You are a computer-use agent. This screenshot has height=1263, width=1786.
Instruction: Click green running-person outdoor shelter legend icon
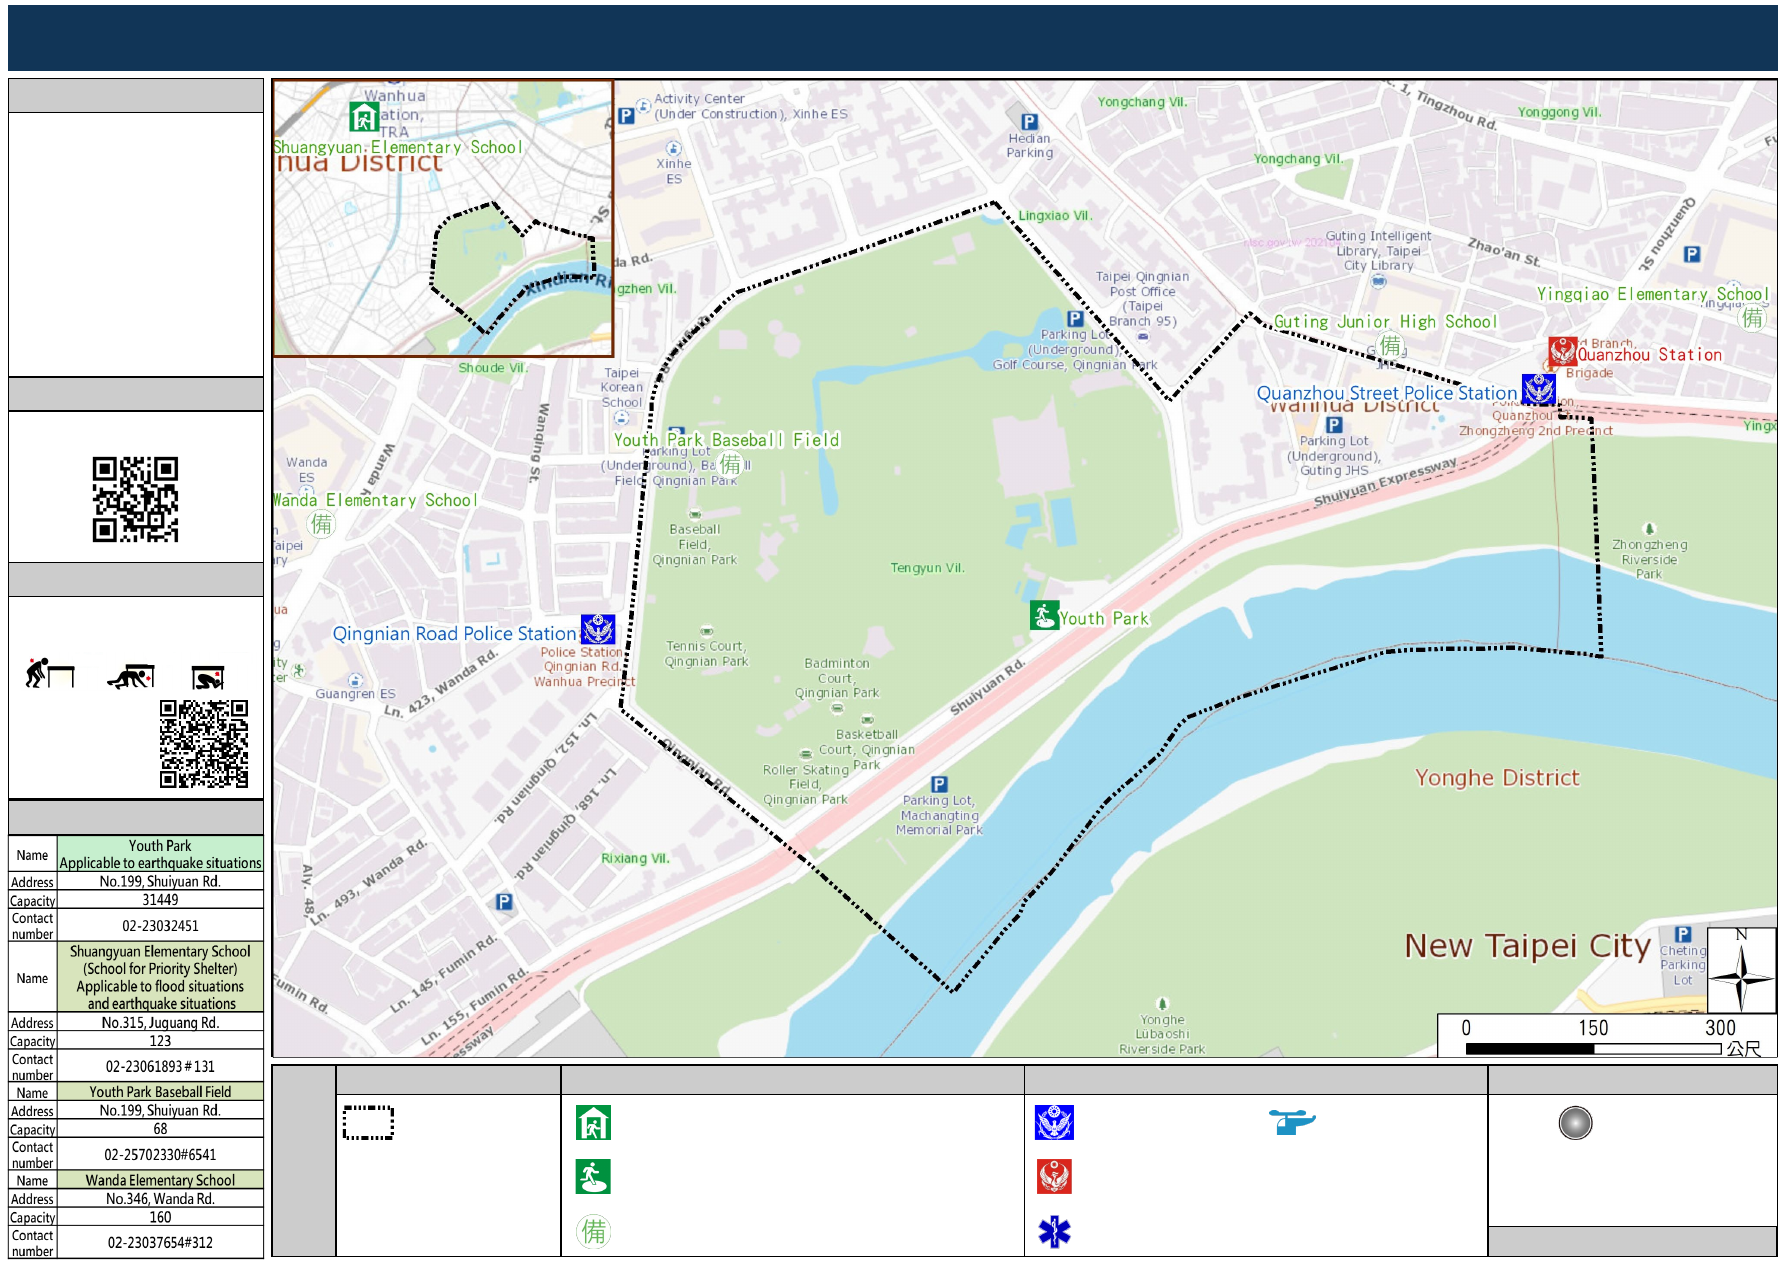click(593, 1177)
